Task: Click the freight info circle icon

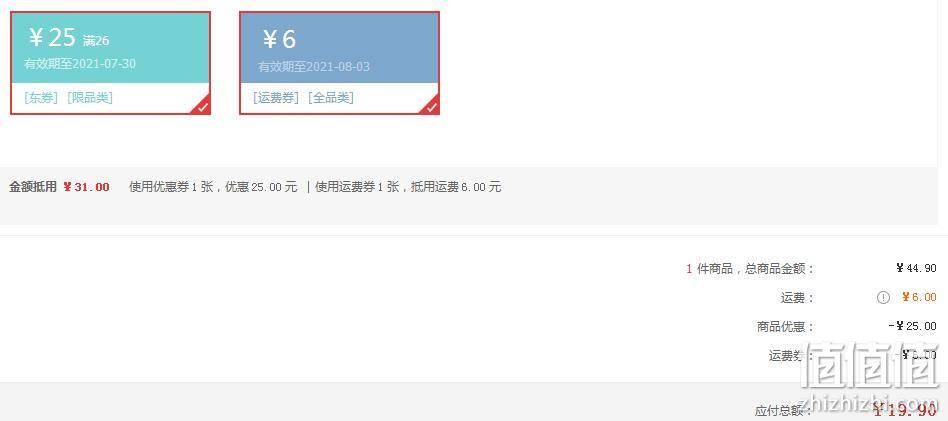Action: [883, 298]
